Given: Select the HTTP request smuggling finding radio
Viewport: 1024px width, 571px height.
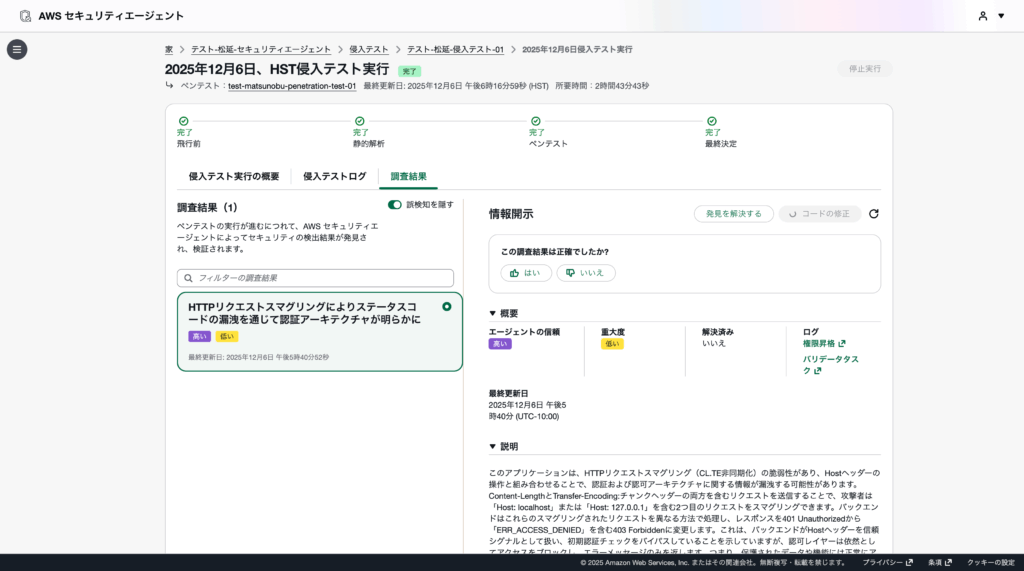Looking at the screenshot, I should point(446,307).
